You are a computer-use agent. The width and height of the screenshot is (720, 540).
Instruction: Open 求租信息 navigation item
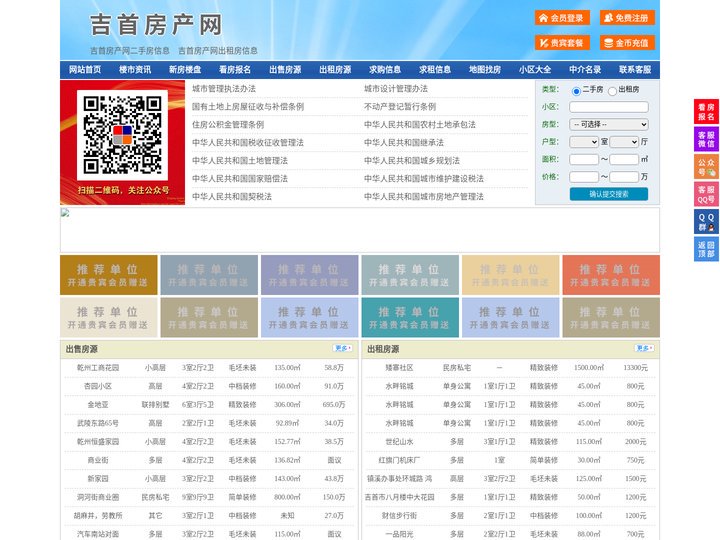(435, 69)
